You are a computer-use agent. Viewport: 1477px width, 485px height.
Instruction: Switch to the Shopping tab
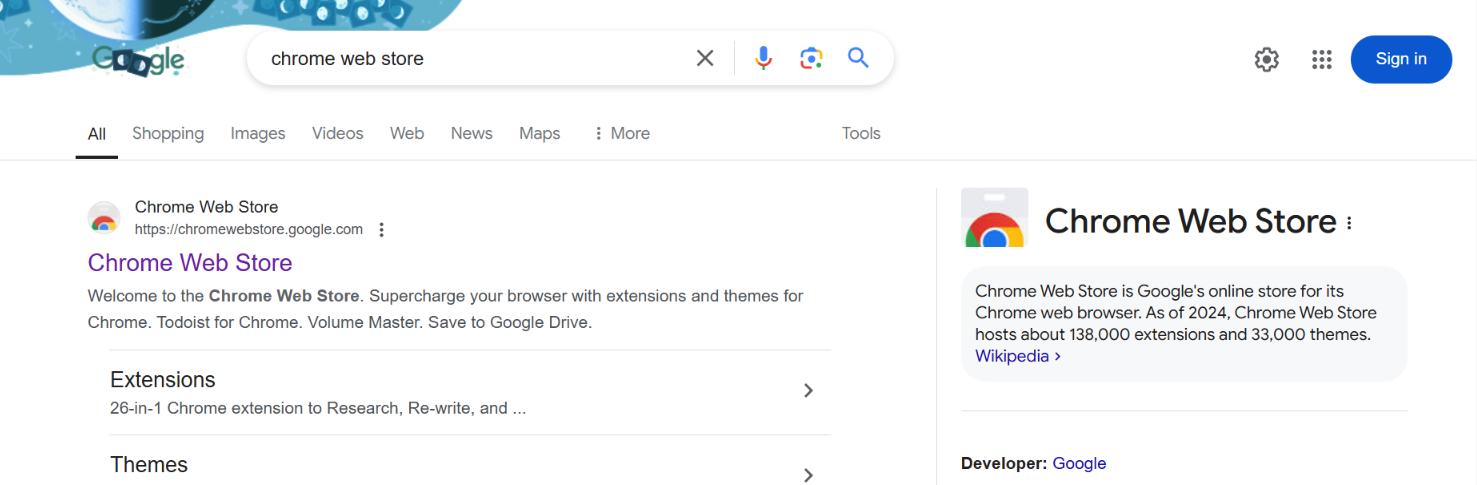(168, 133)
